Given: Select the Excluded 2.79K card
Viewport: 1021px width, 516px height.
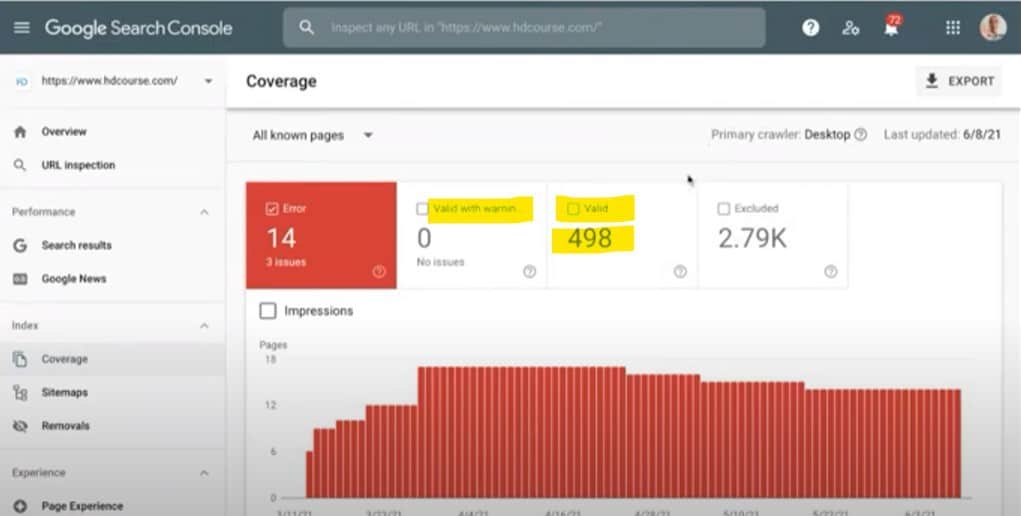Looking at the screenshot, I should (773, 235).
